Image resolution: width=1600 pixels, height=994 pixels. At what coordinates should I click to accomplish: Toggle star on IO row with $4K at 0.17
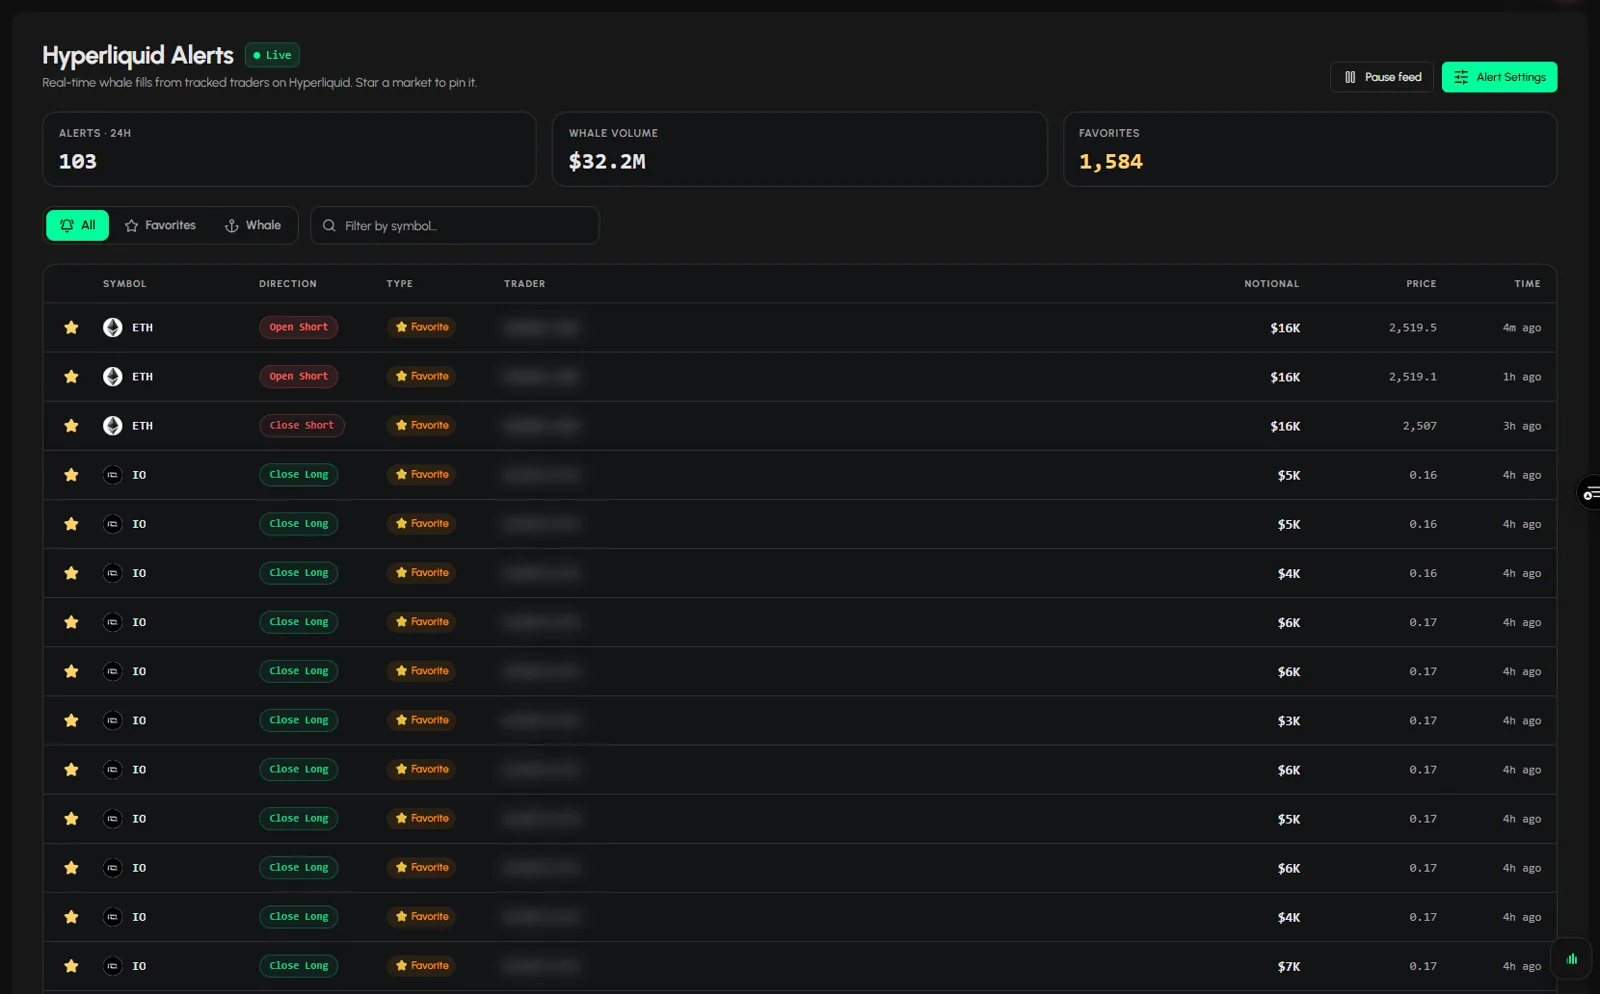pyautogui.click(x=71, y=916)
